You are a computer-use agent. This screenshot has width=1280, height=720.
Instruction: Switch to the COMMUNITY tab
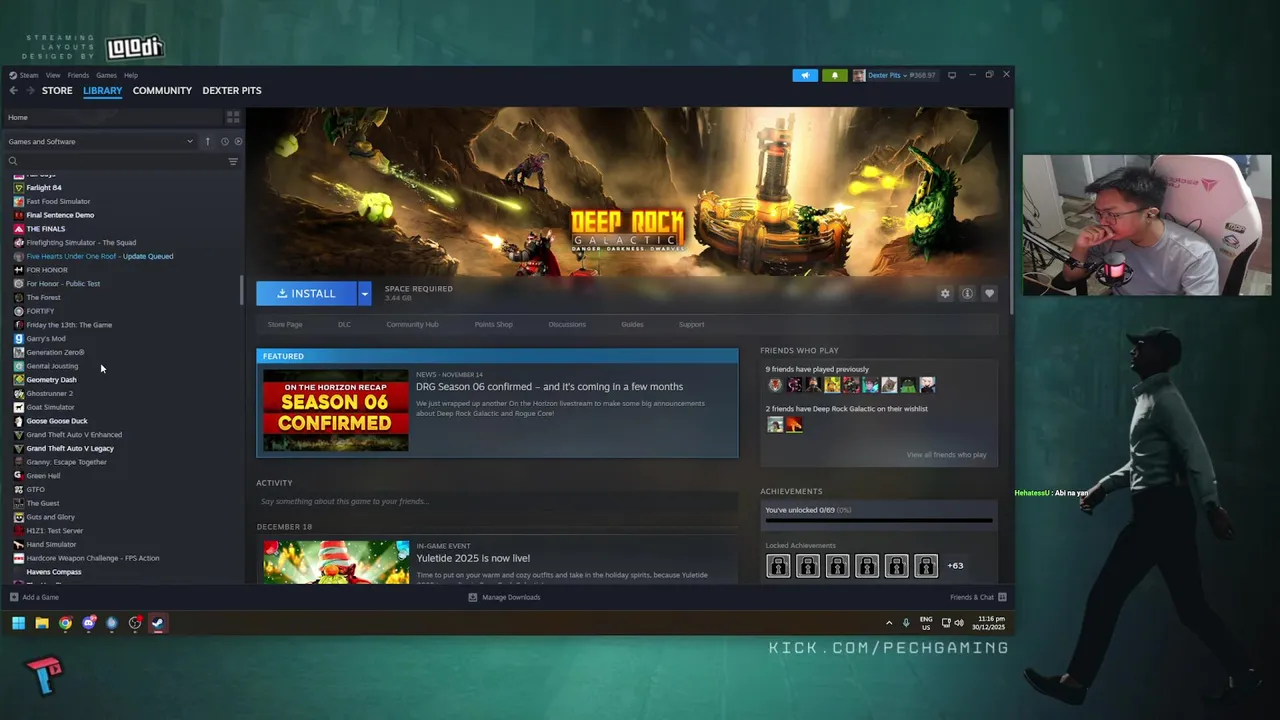click(162, 90)
